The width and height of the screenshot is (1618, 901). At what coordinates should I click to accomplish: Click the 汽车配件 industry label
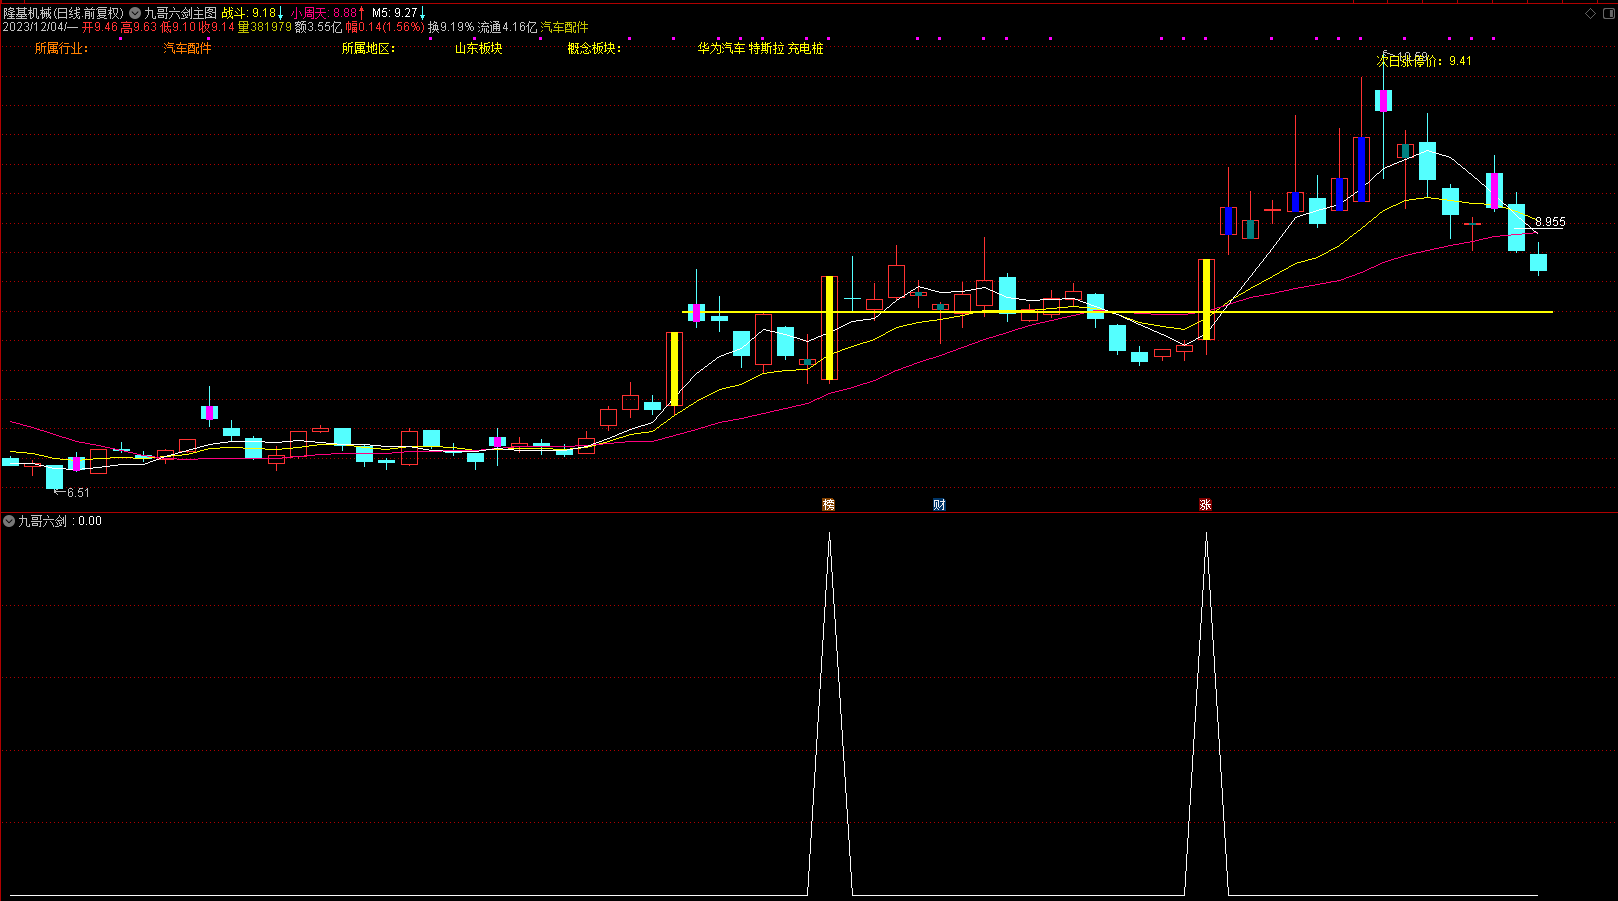187,48
